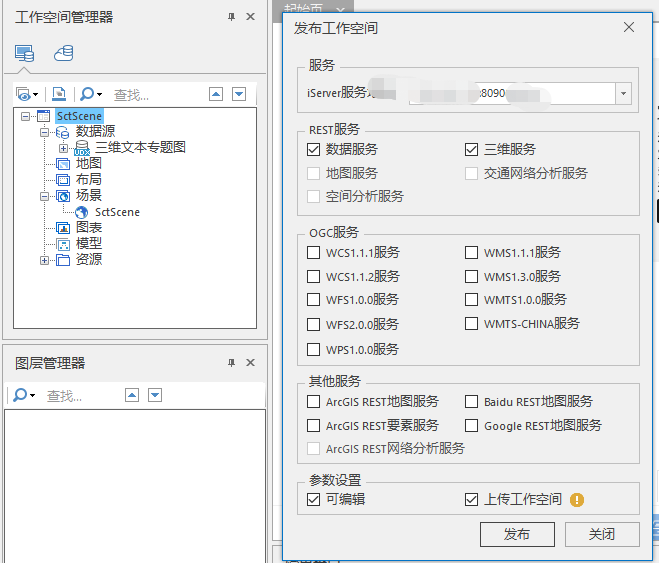Viewport: 659px width, 563px height.
Task: Collapse the 场景 tree node
Action: tap(45, 197)
